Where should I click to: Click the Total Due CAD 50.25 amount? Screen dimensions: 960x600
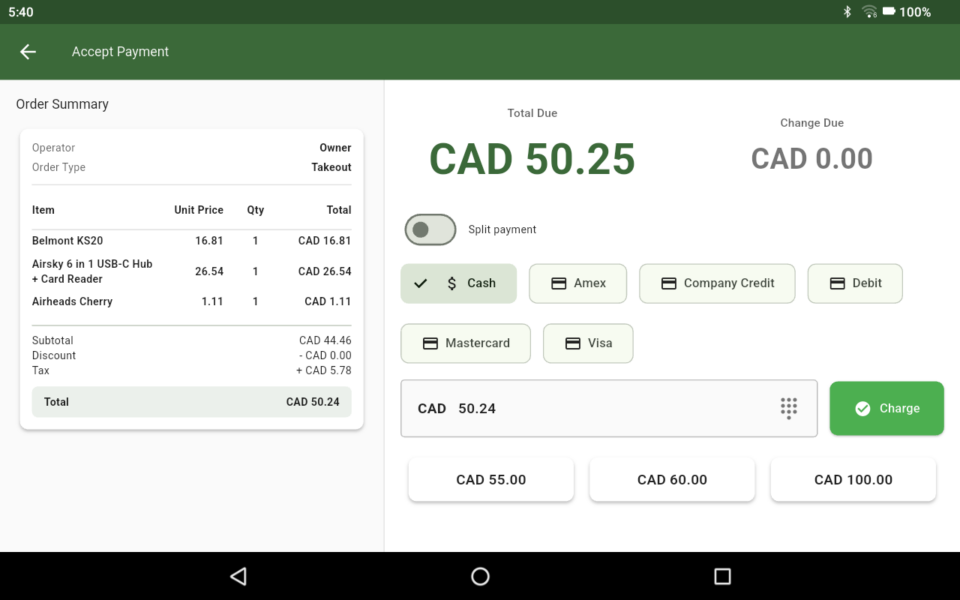pos(532,159)
